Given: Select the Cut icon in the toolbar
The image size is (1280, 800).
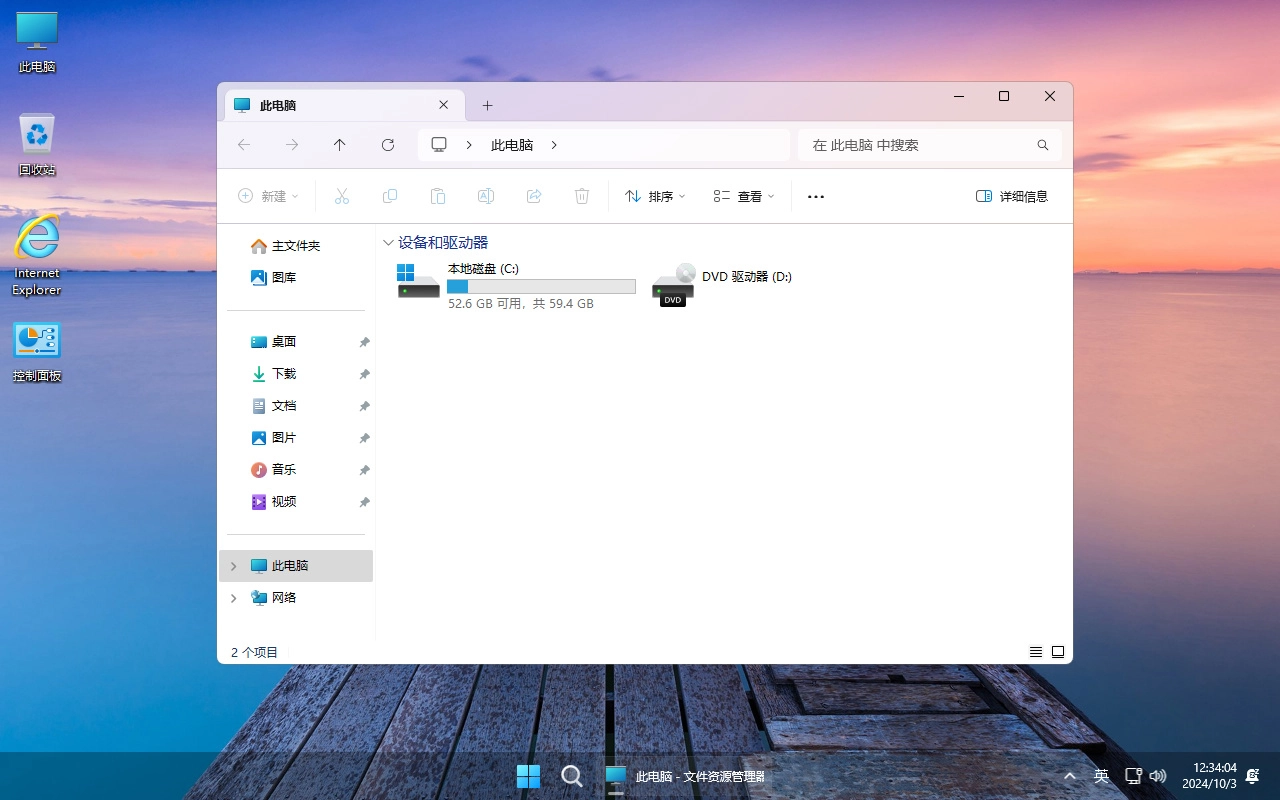Looking at the screenshot, I should [x=342, y=196].
